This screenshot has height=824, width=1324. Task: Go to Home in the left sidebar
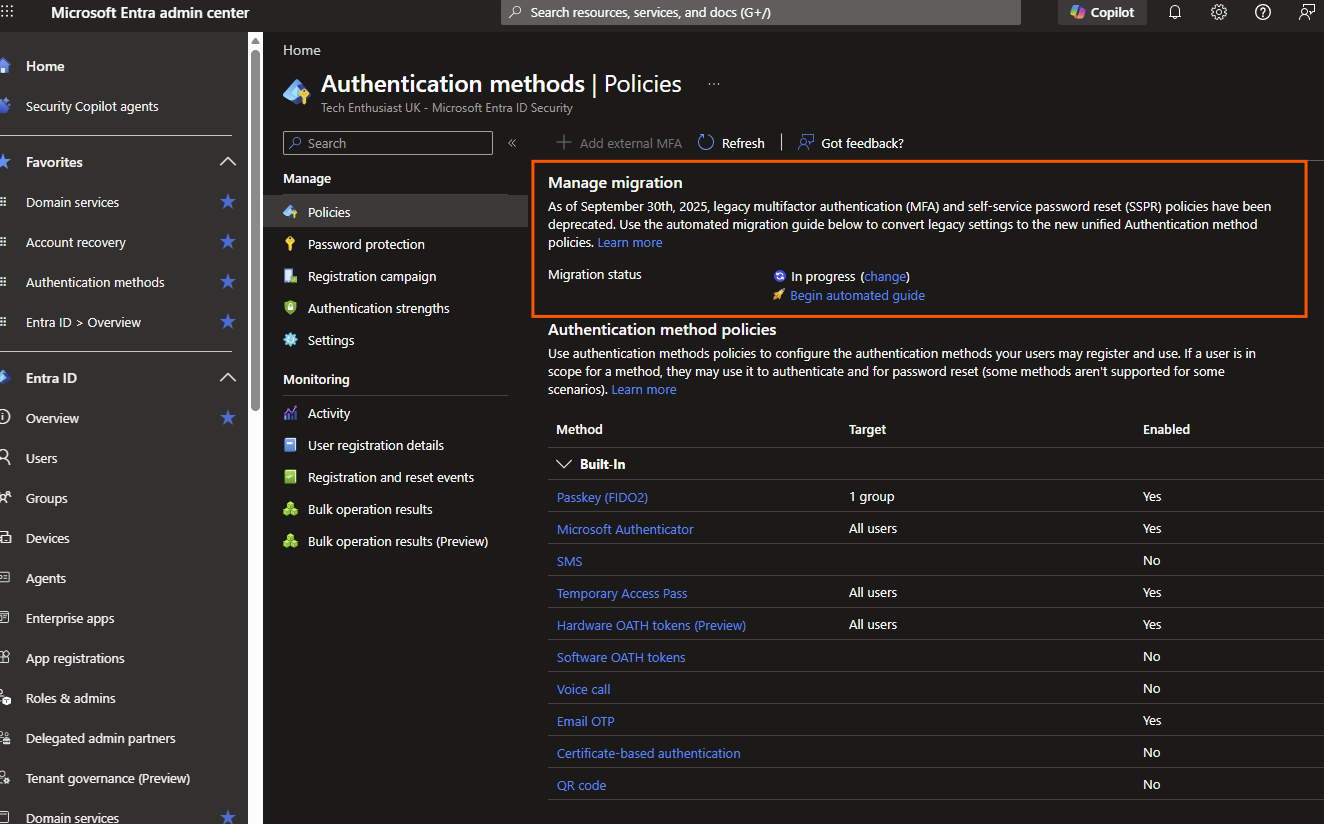(x=45, y=66)
